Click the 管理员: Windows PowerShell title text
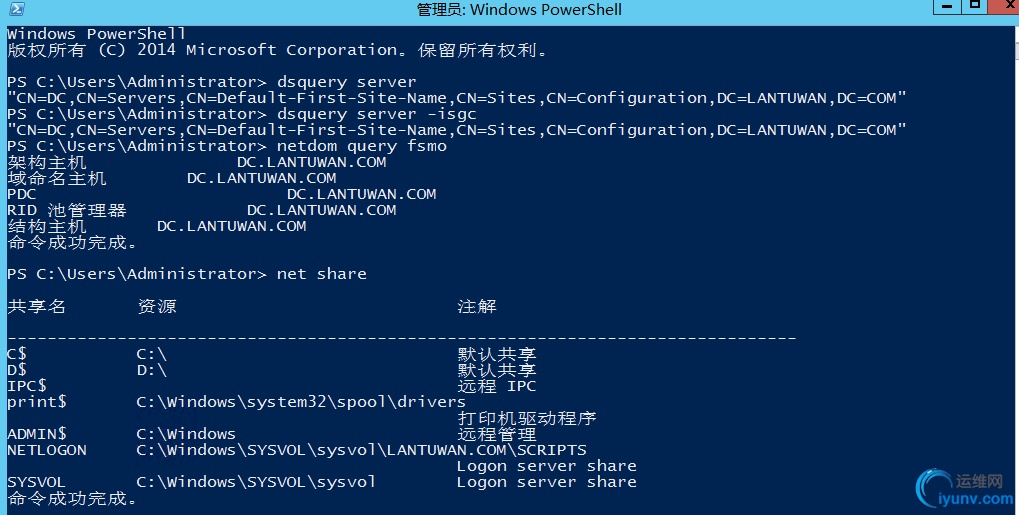 [x=519, y=10]
